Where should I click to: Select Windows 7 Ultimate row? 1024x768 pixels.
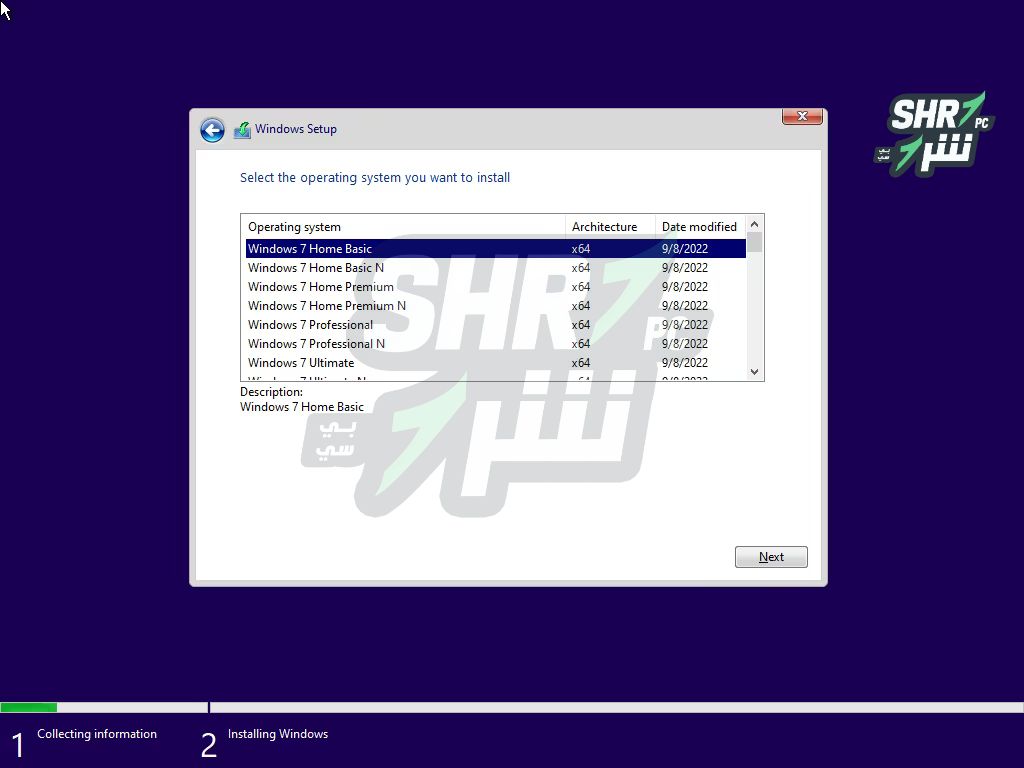[496, 362]
